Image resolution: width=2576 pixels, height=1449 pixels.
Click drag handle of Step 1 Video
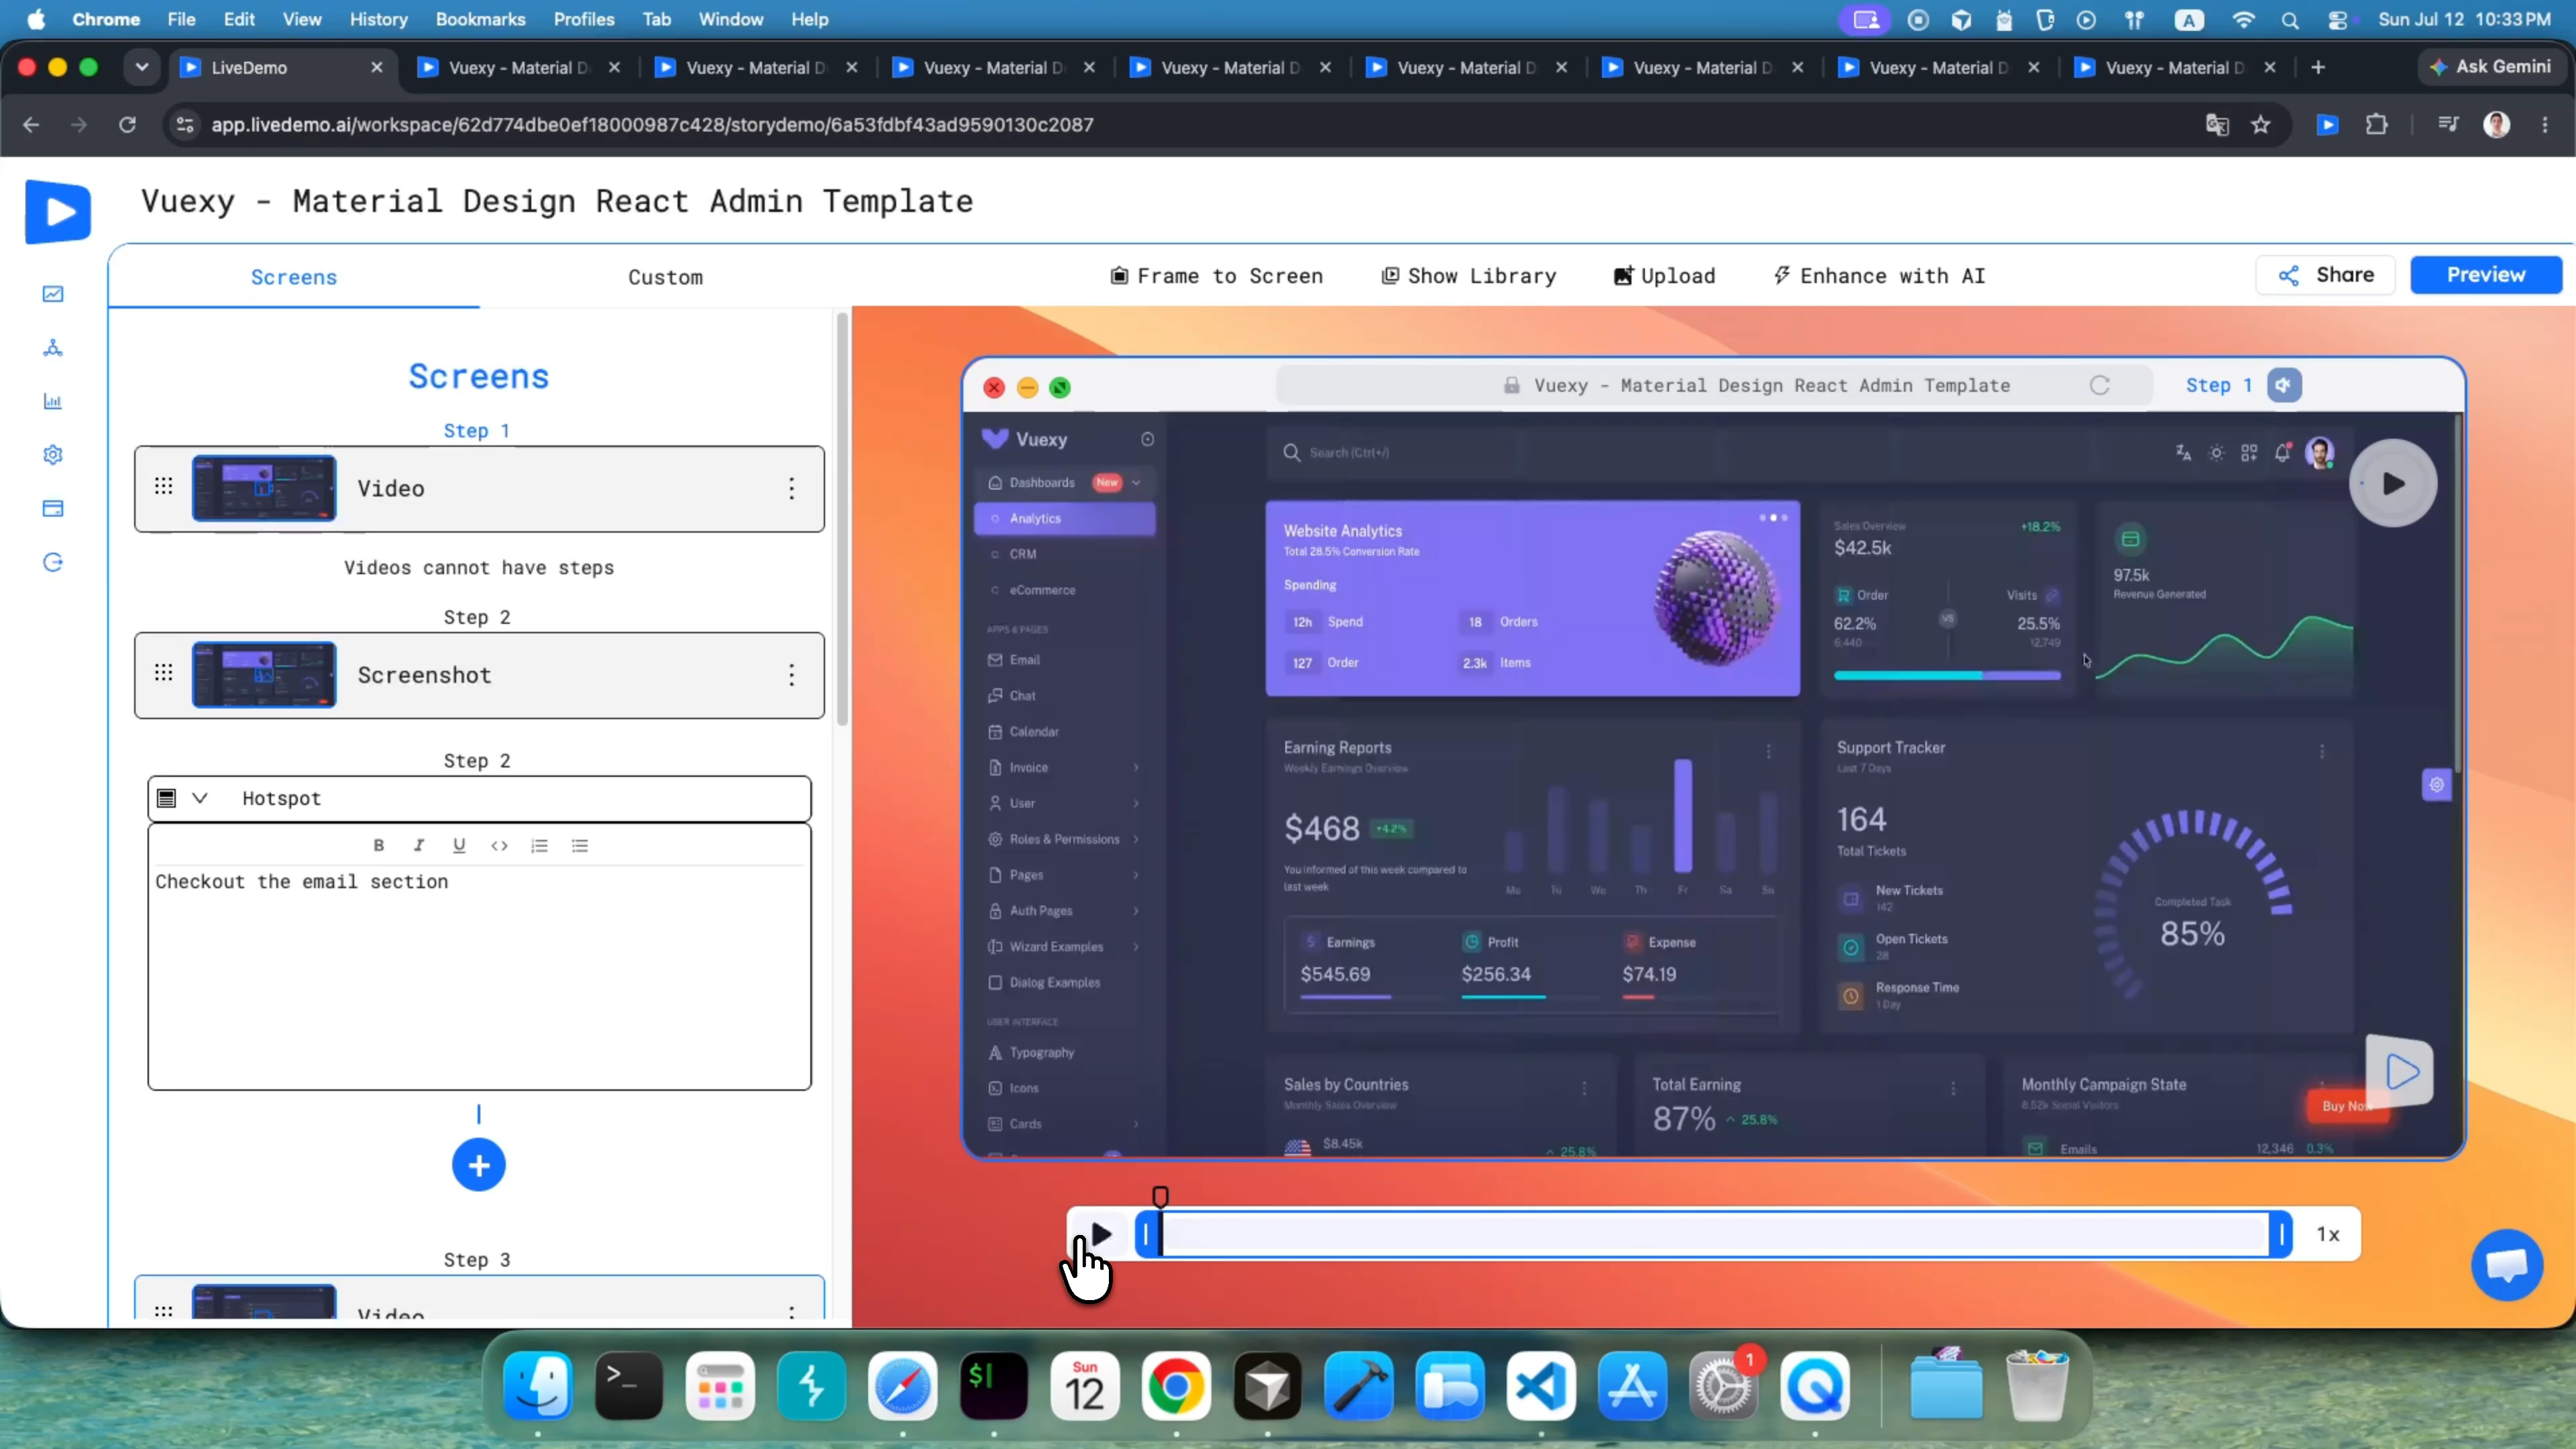[164, 486]
